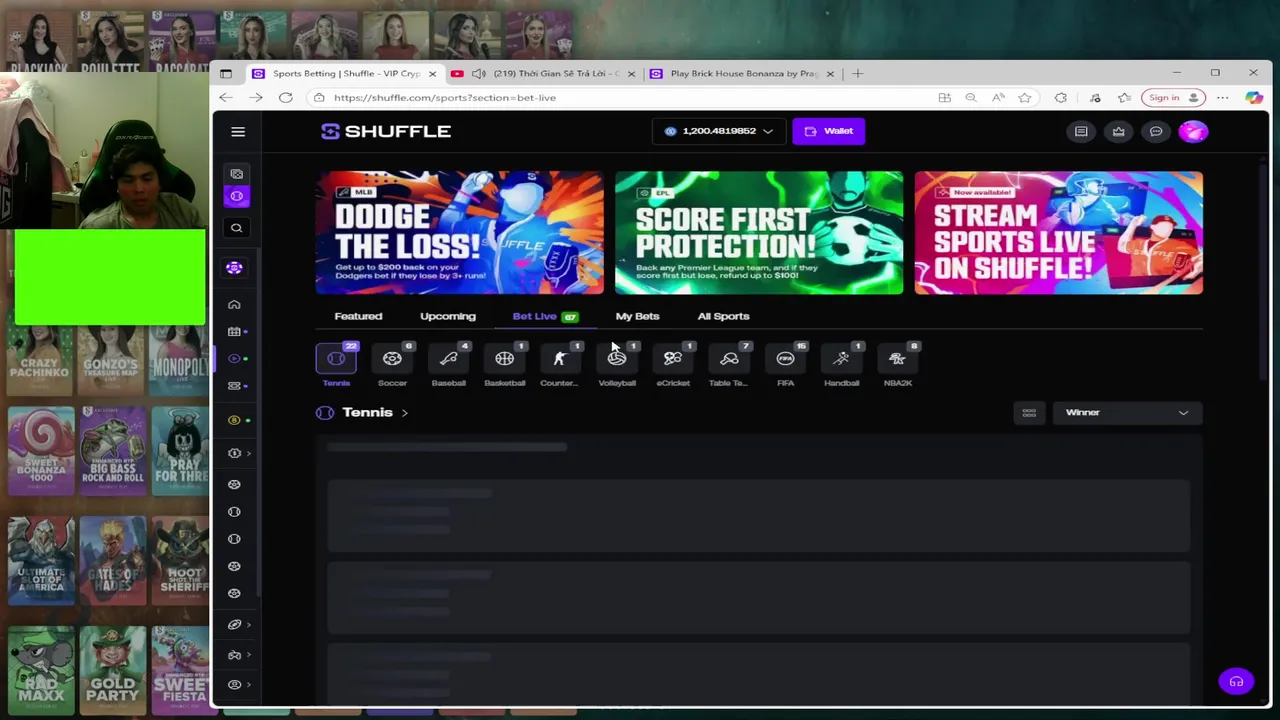The width and height of the screenshot is (1280, 720).
Task: Select Table Tennis sport filter
Action: [729, 366]
